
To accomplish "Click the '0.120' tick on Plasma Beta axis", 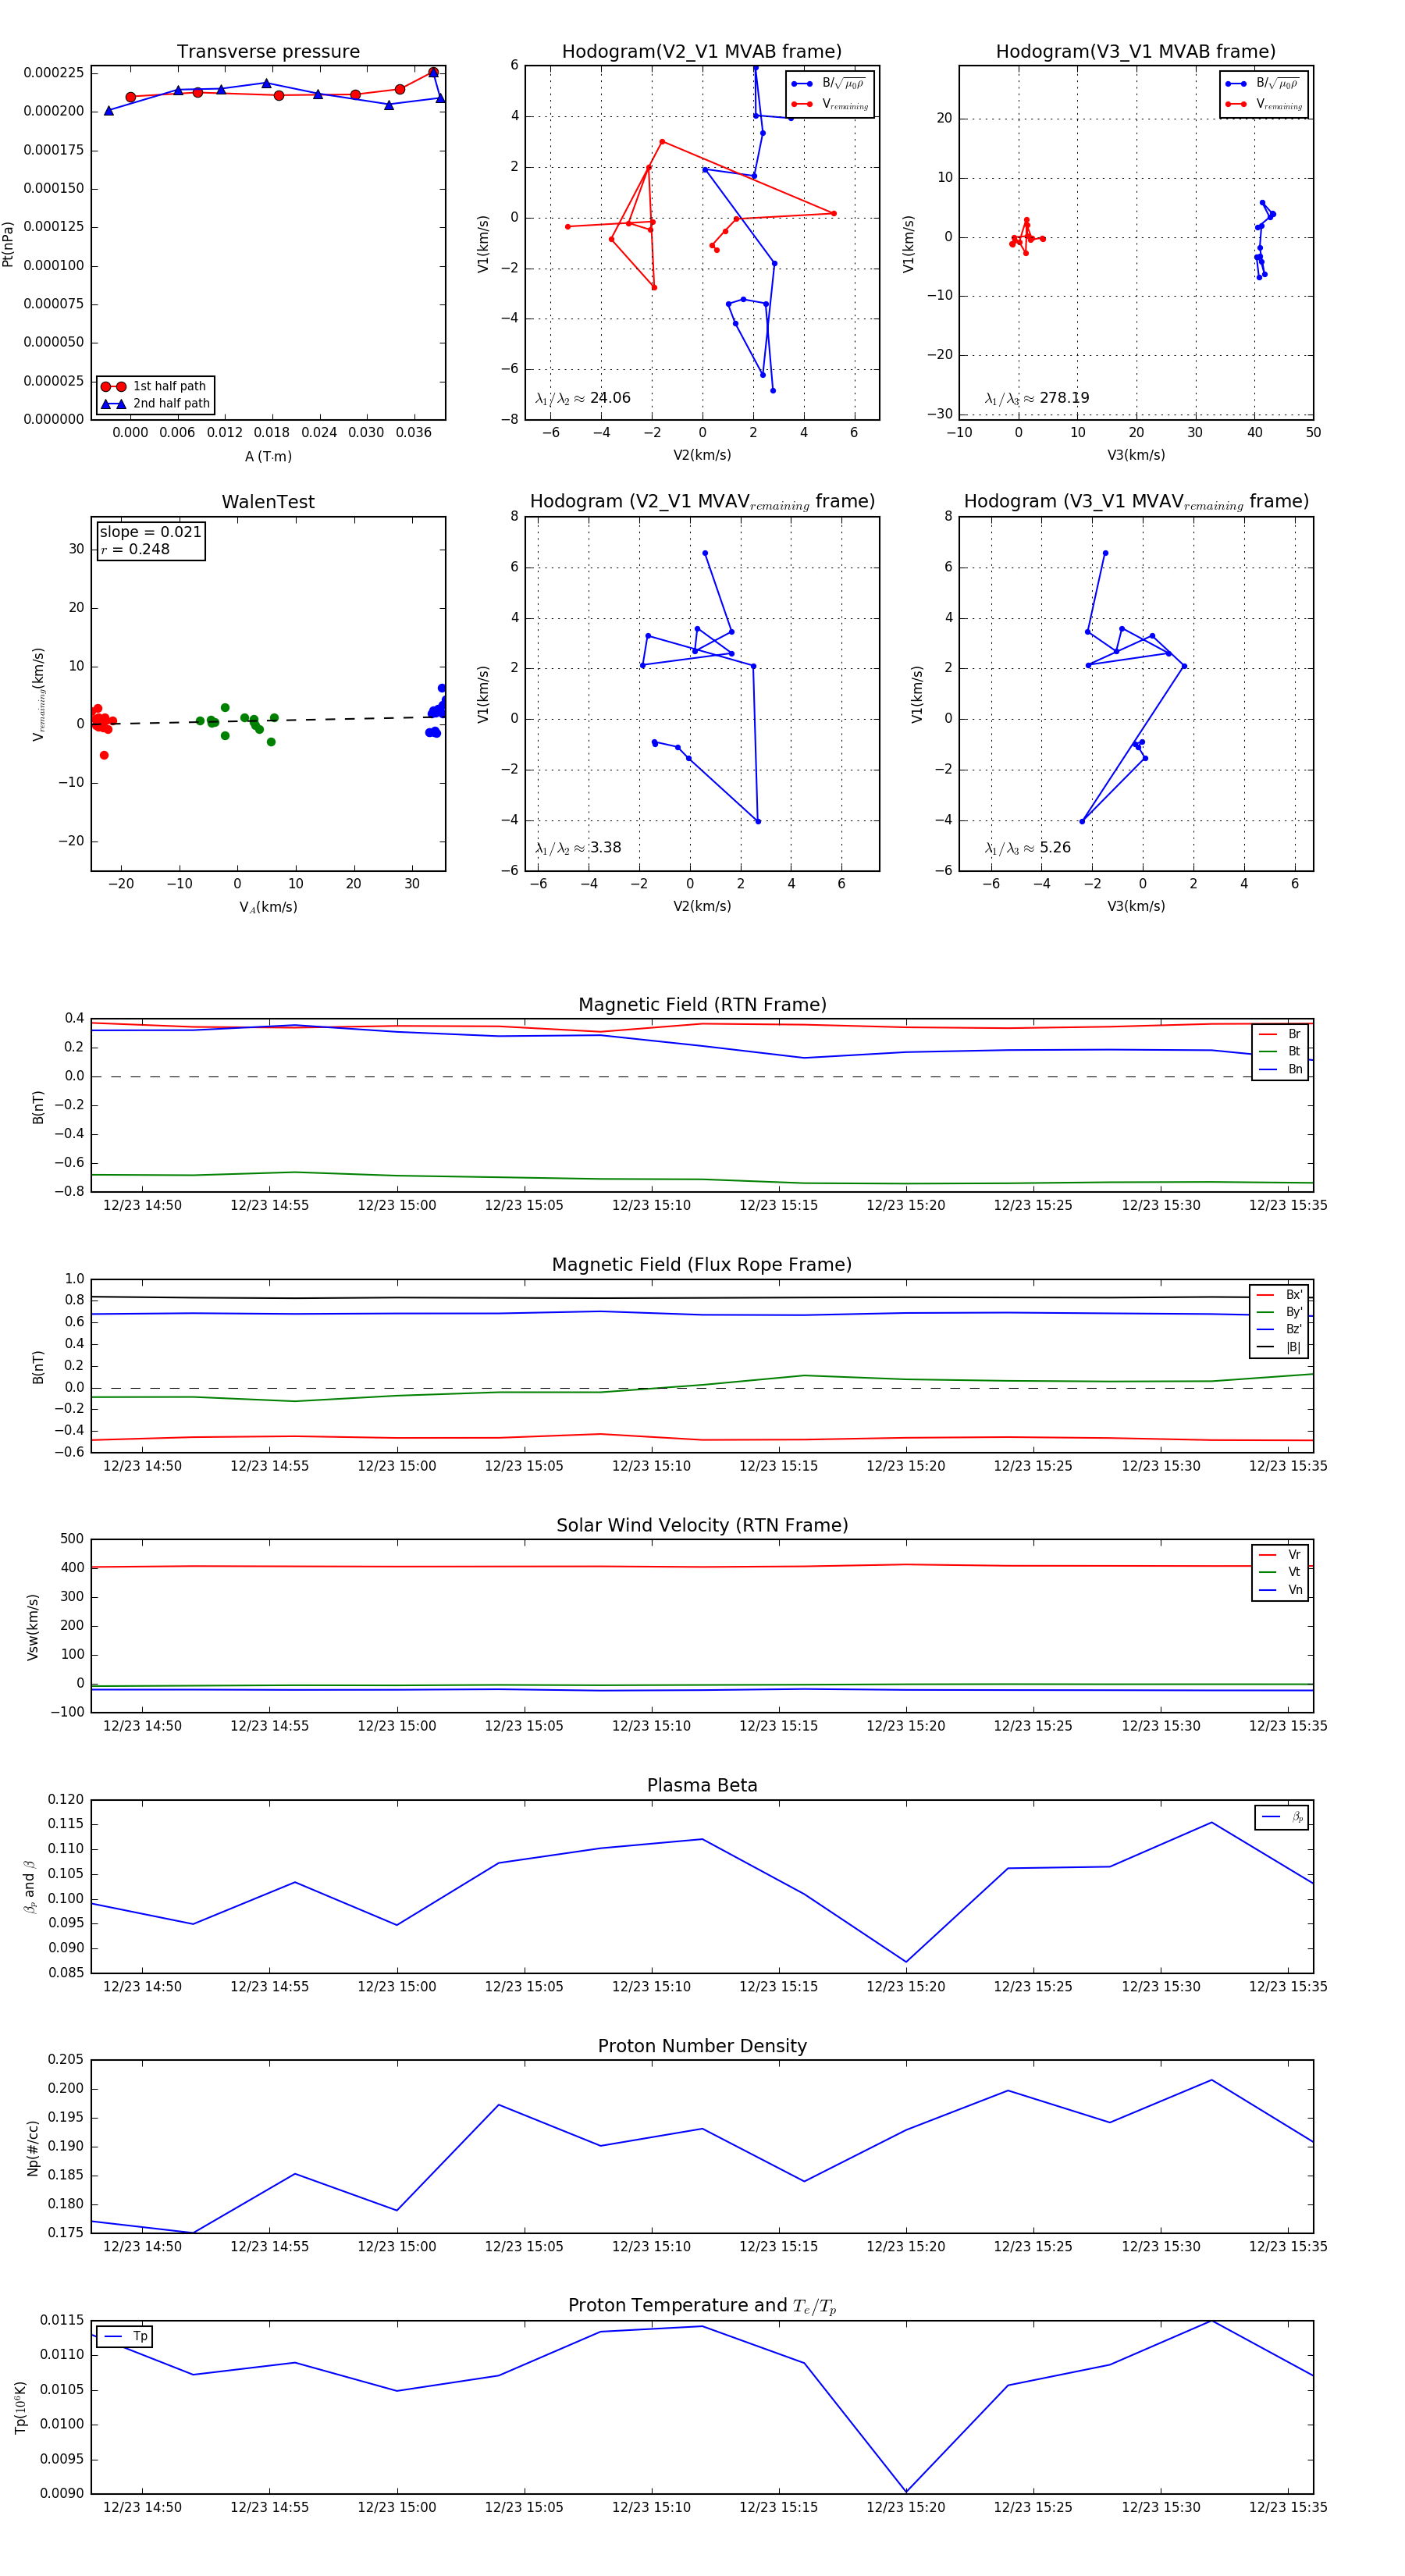I will (x=66, y=1800).
